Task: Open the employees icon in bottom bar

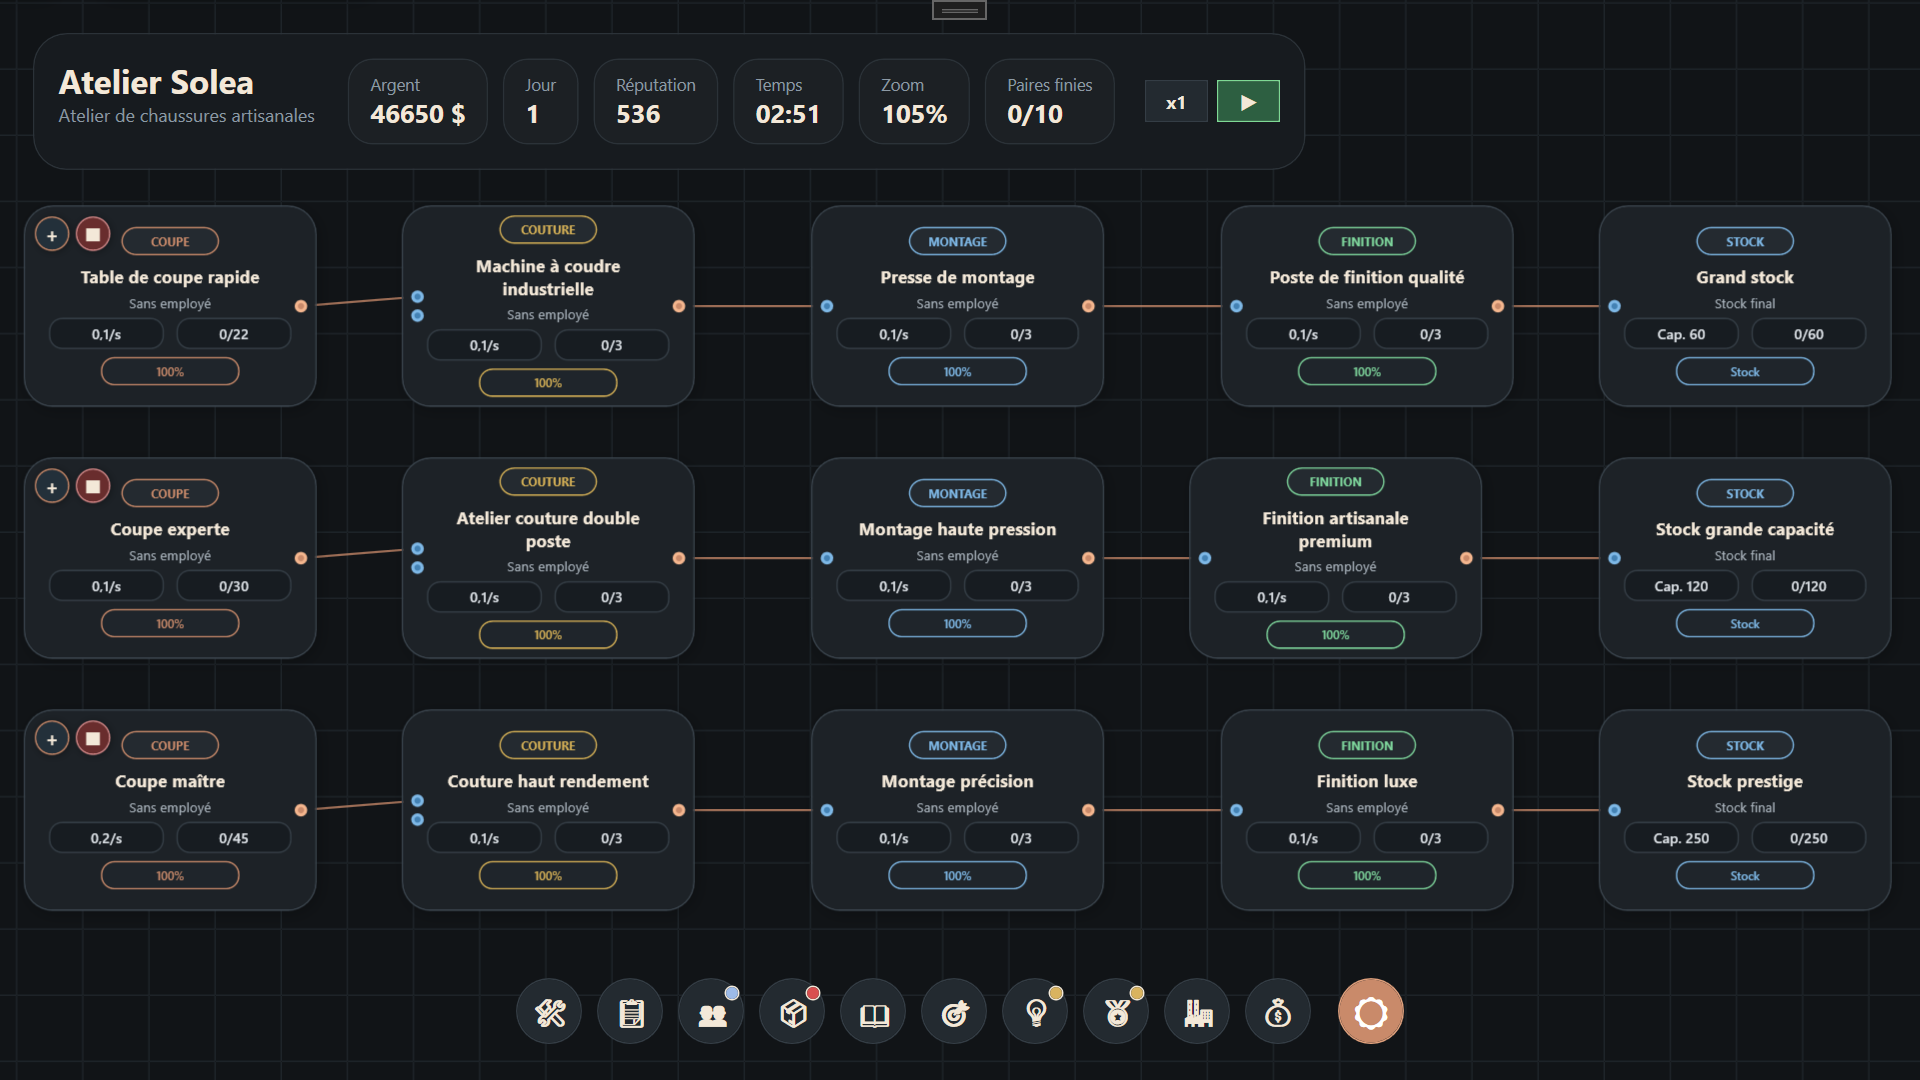Action: point(712,1012)
